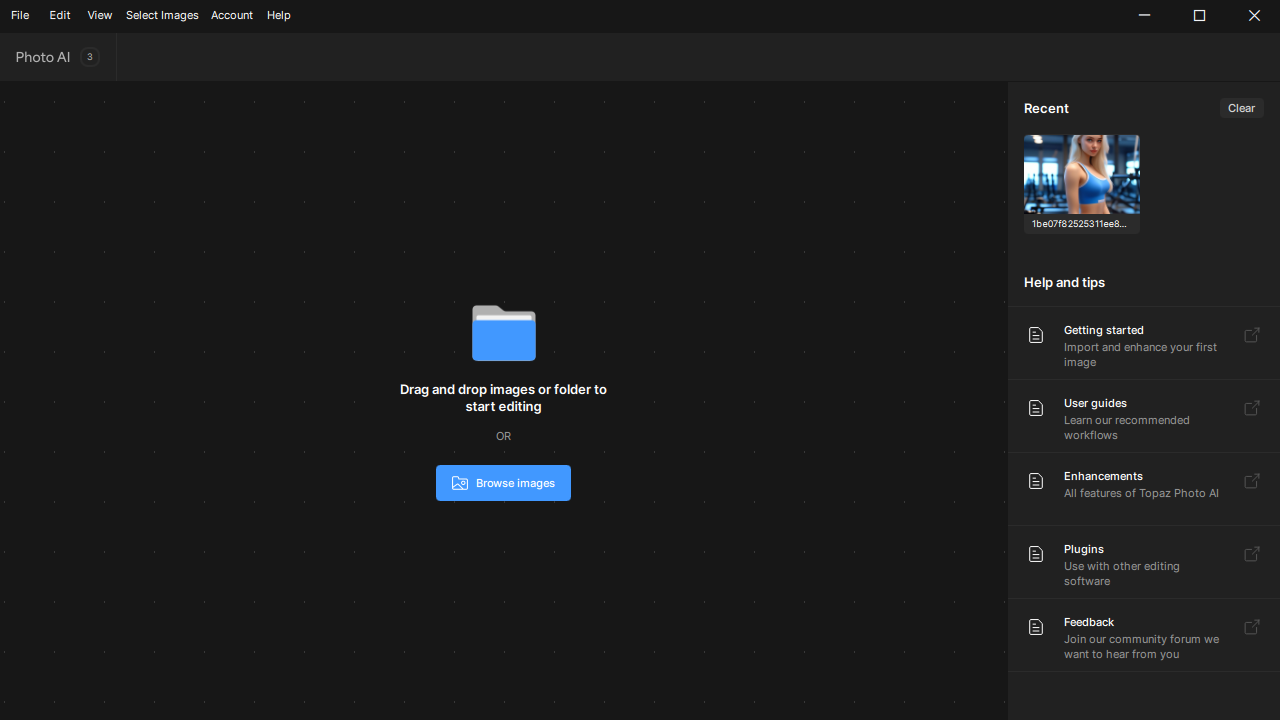Click the Enhancements external link icon

click(x=1251, y=481)
